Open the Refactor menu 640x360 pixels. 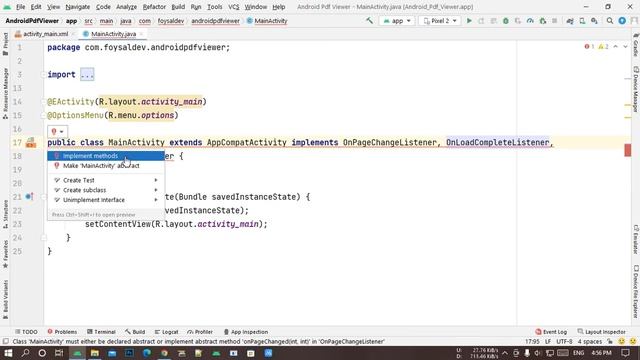click(x=154, y=7)
